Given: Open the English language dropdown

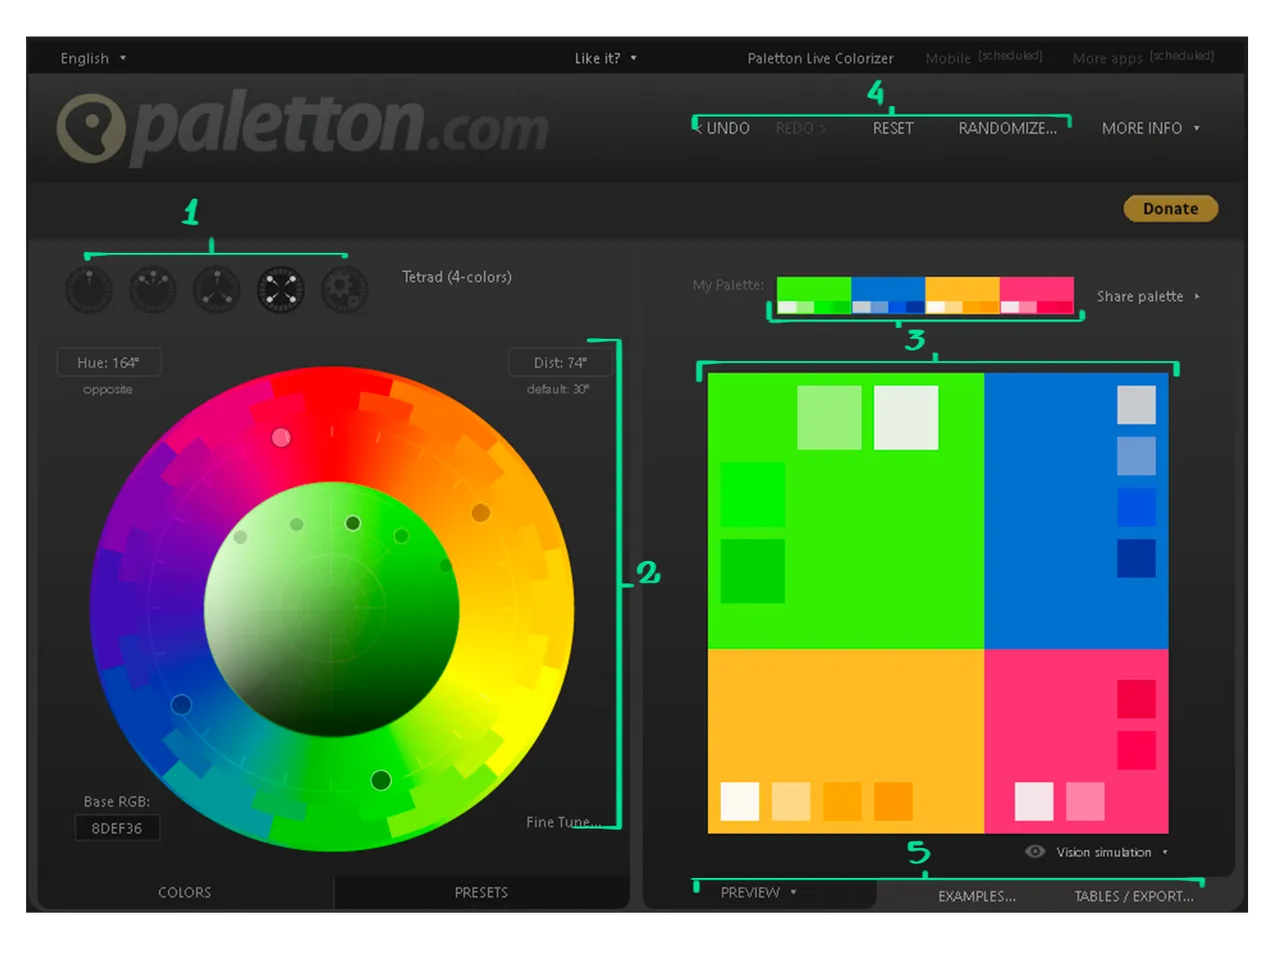Looking at the screenshot, I should coord(93,58).
